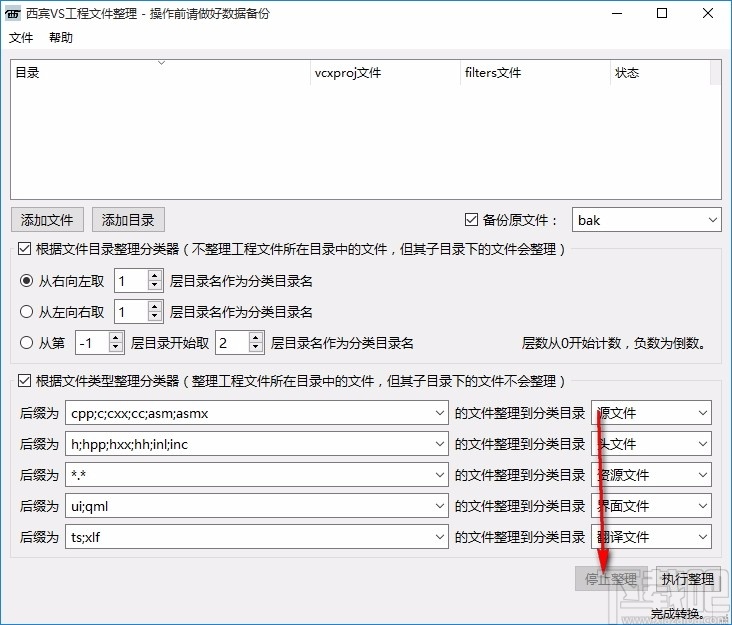Viewport: 732px width, 625px height.
Task: Open the 文件 menu
Action: coord(21,38)
